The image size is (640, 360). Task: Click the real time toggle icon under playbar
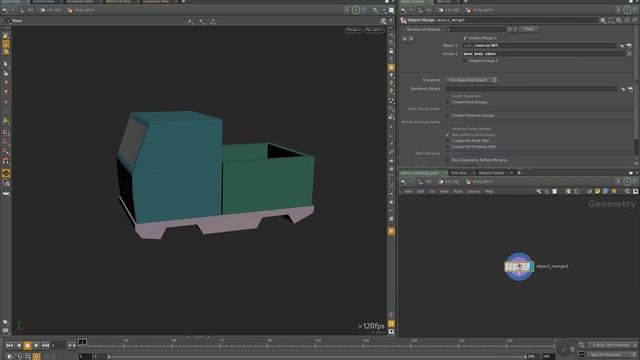point(36,356)
